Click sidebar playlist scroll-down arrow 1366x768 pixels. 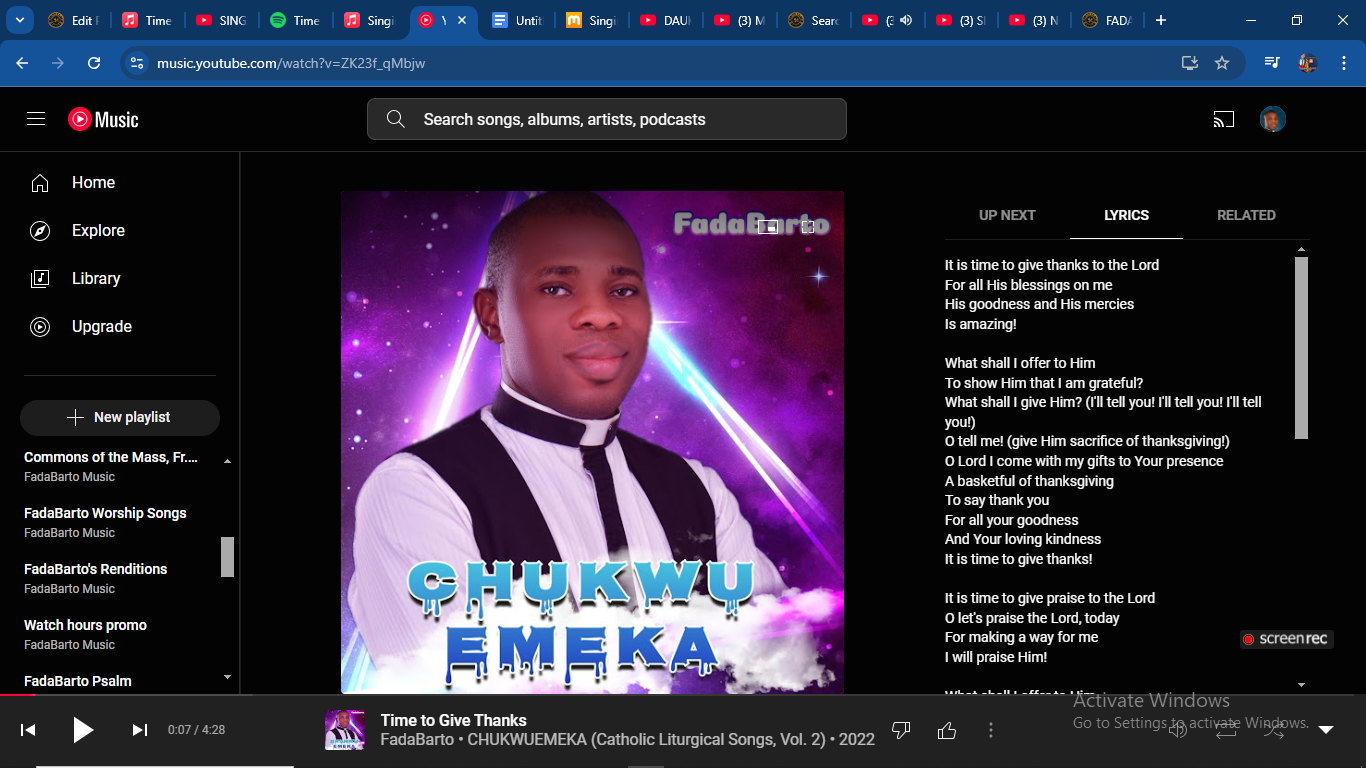(x=227, y=677)
